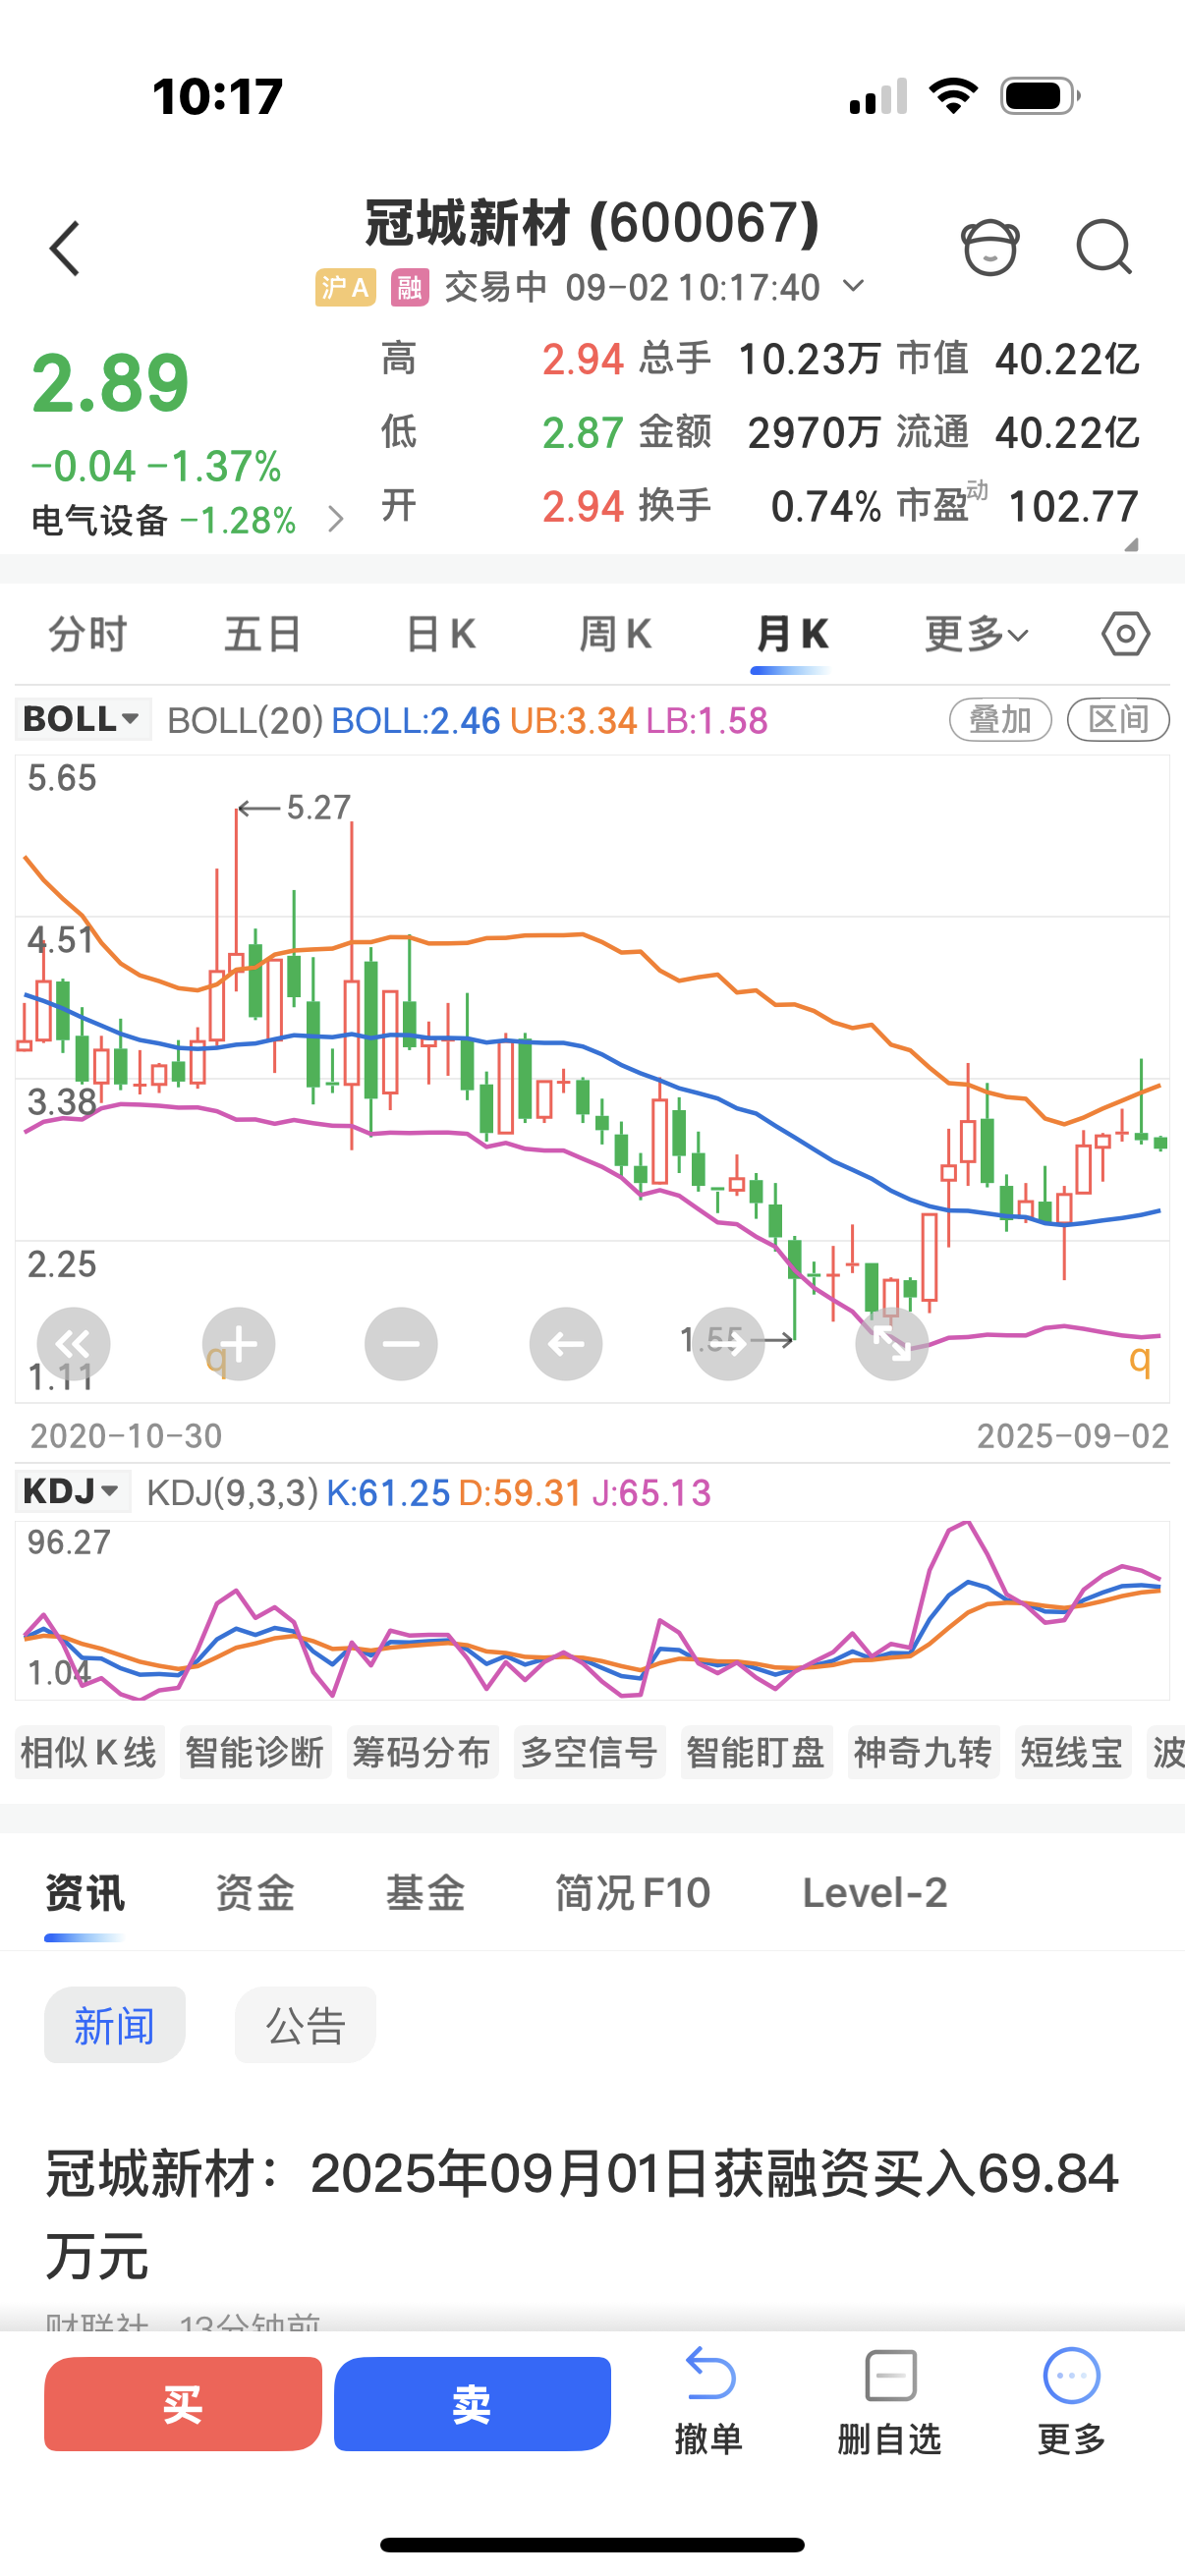Expand the 更多 chart period menu
This screenshot has height=2576, width=1185.
point(976,634)
